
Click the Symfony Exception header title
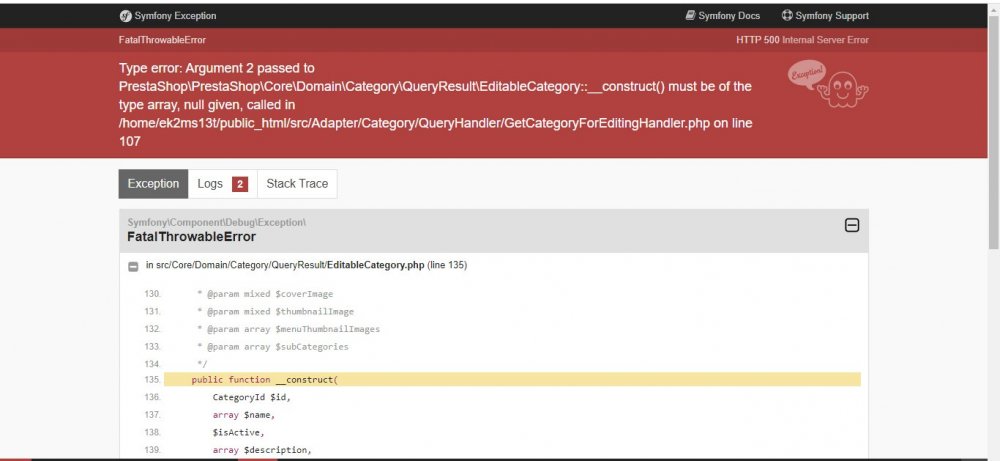point(175,16)
